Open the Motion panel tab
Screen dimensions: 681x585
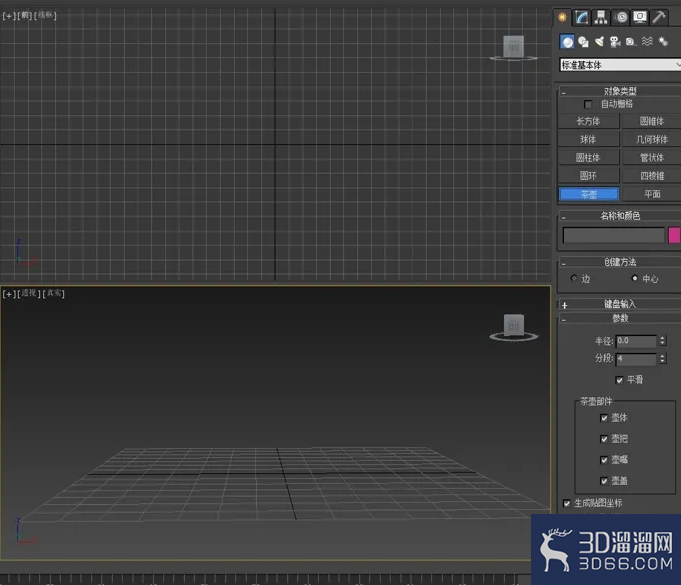pos(621,17)
